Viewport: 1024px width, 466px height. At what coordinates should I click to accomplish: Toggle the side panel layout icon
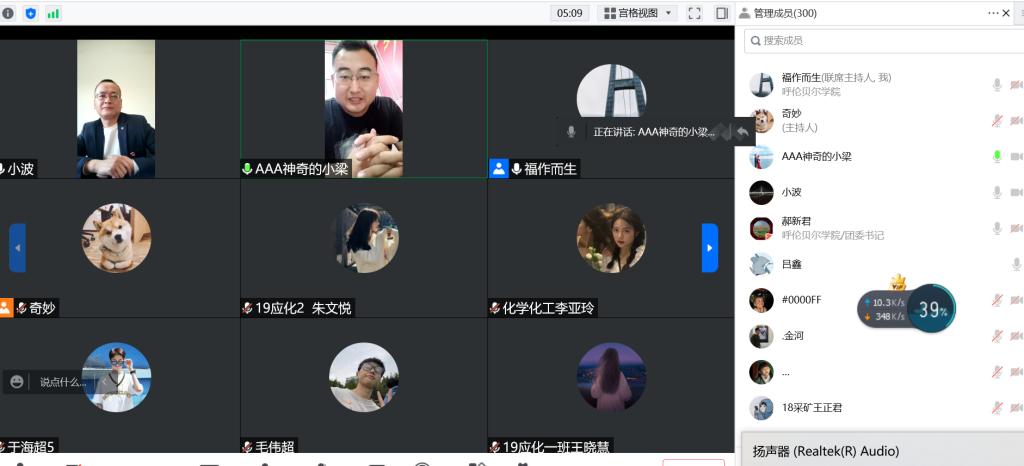721,13
